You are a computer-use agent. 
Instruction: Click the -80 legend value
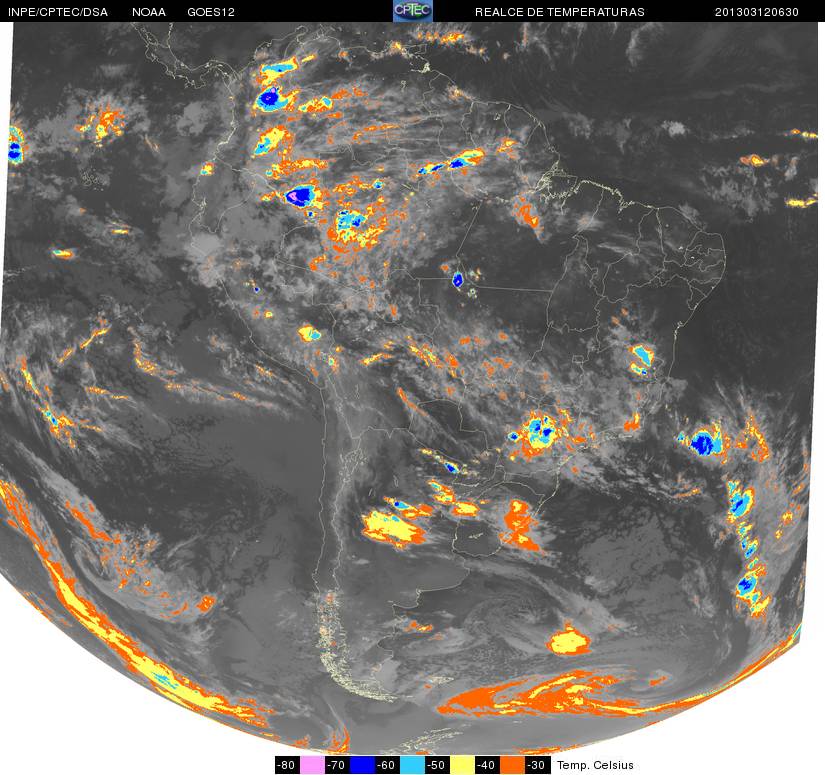pyautogui.click(x=287, y=765)
